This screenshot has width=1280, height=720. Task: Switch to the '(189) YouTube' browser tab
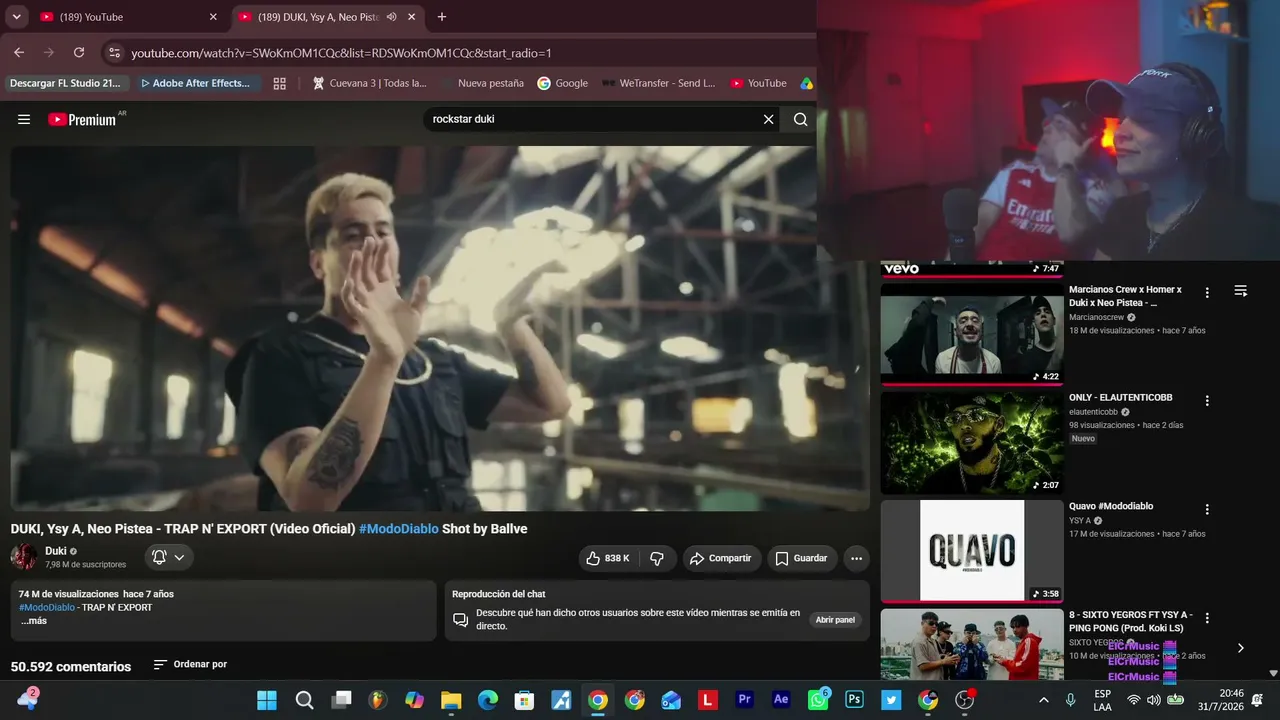(127, 17)
